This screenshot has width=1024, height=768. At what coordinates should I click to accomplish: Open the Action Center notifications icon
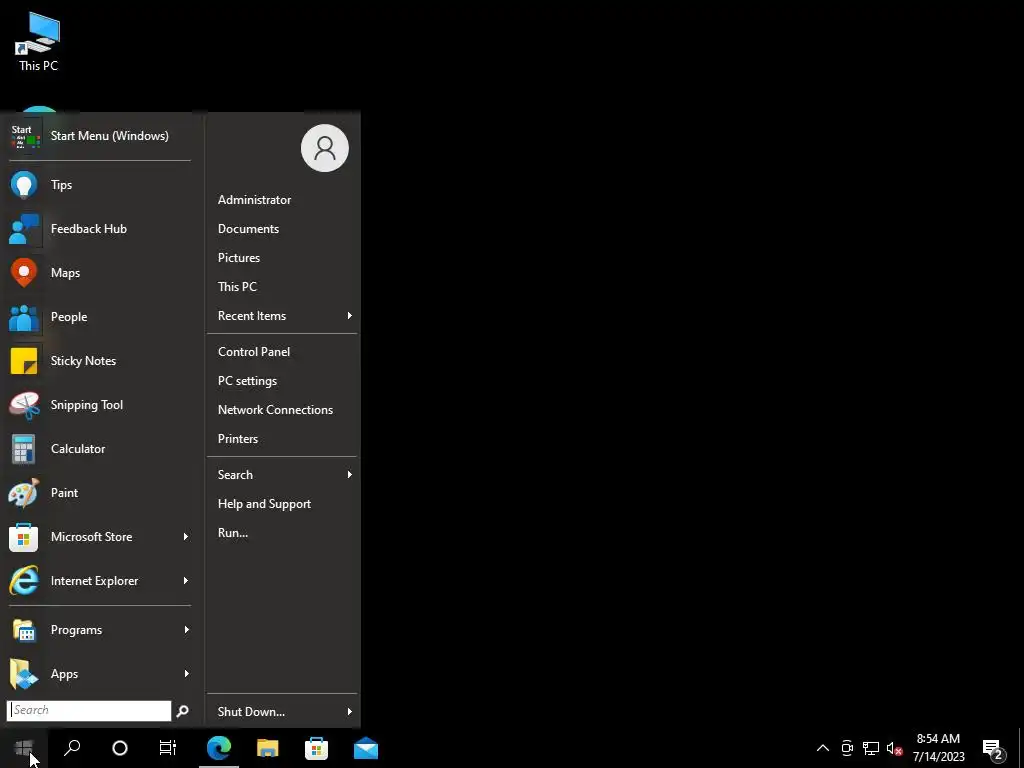coord(993,748)
